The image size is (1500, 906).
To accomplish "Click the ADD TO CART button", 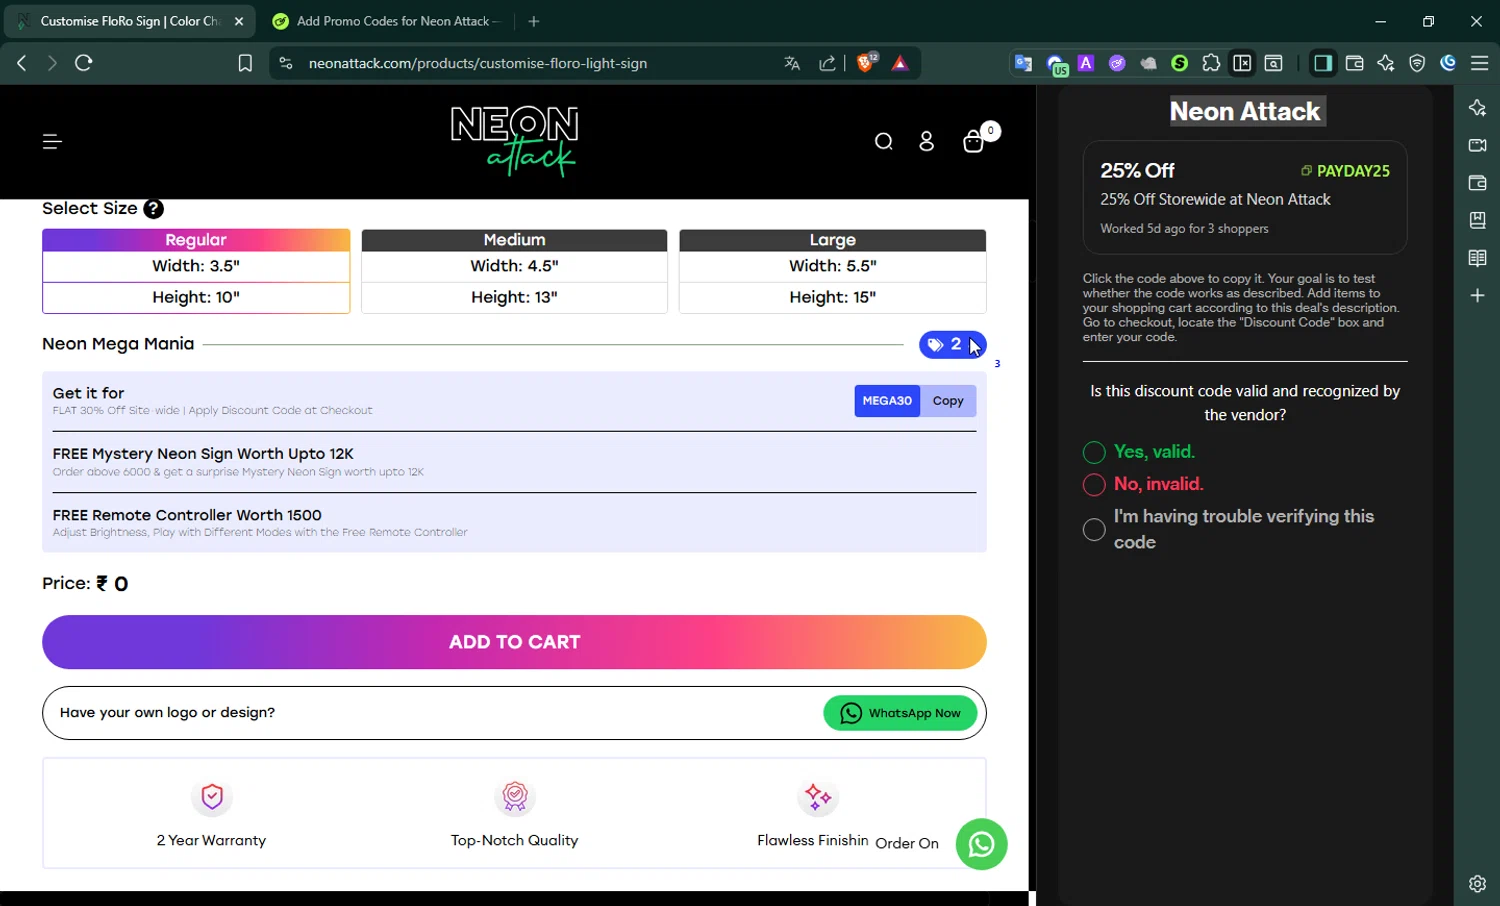I will 514,642.
